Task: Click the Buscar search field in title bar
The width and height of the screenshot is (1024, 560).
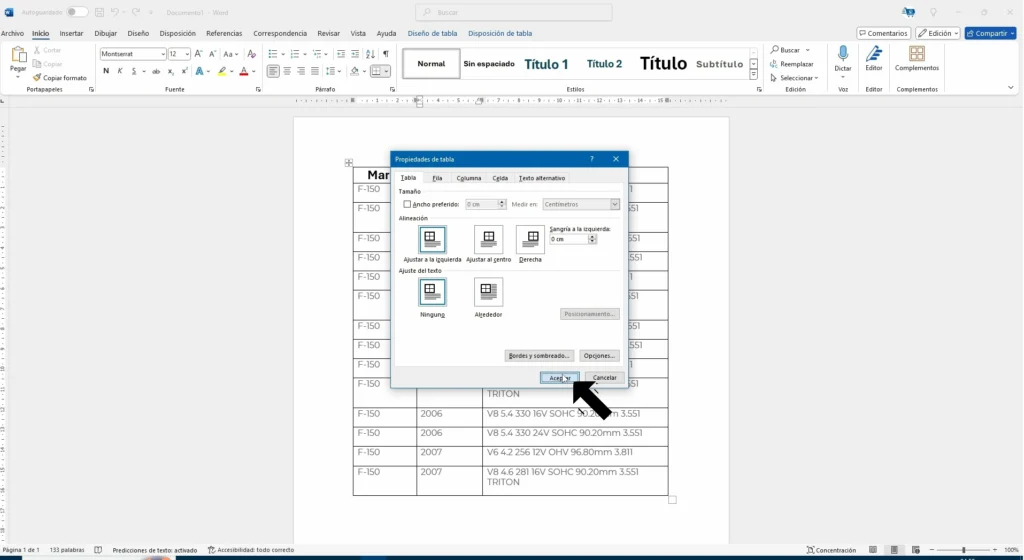Action: (x=514, y=12)
